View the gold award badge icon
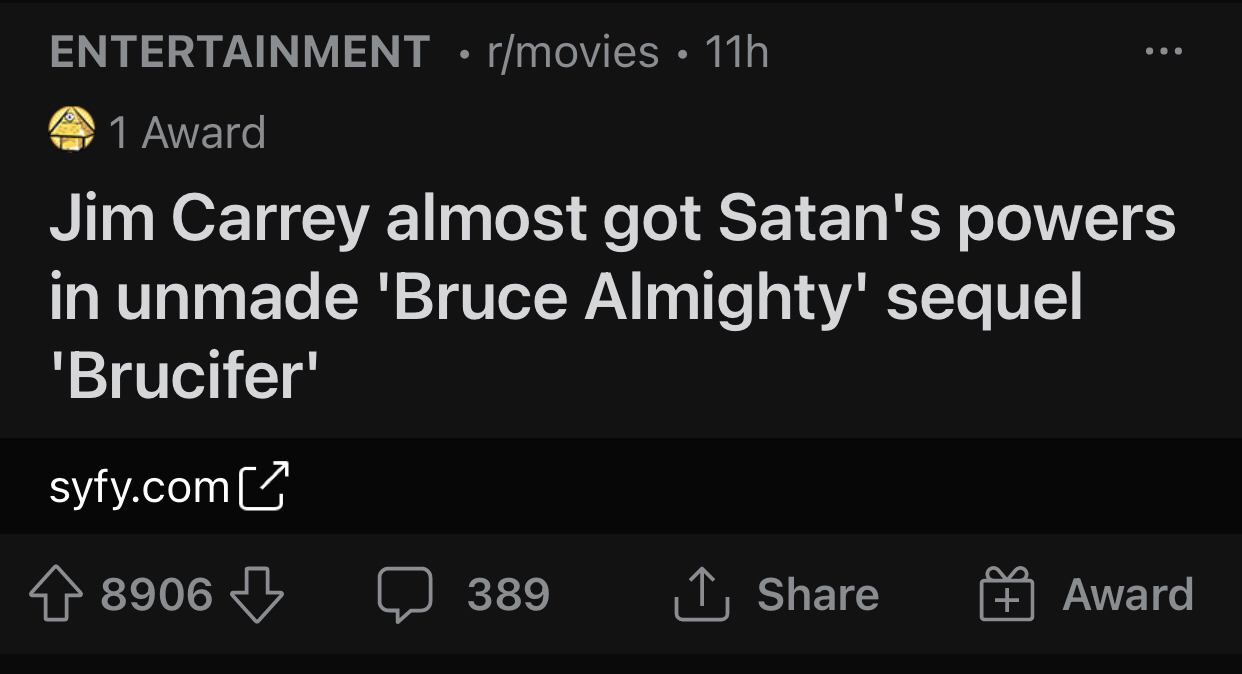This screenshot has width=1242, height=674. point(71,131)
